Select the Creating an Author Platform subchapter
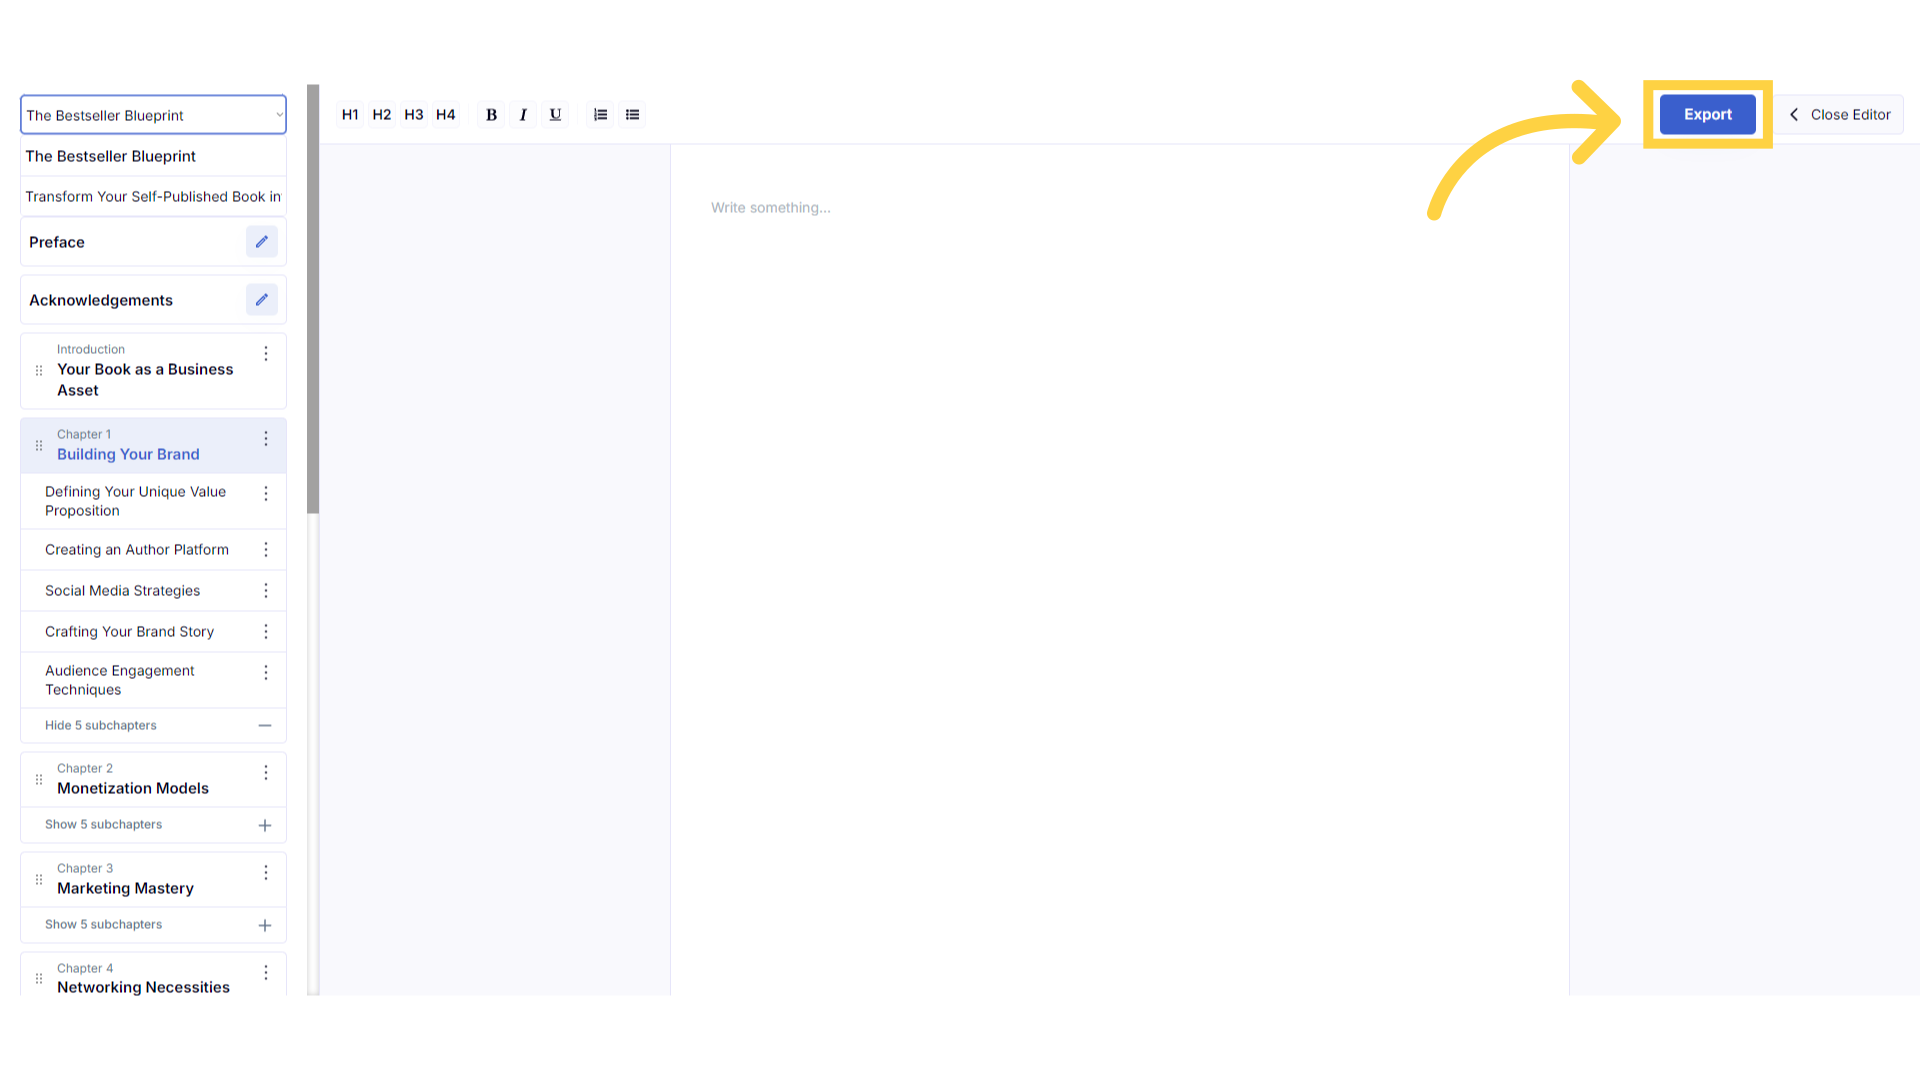This screenshot has width=1920, height=1080. click(x=137, y=550)
